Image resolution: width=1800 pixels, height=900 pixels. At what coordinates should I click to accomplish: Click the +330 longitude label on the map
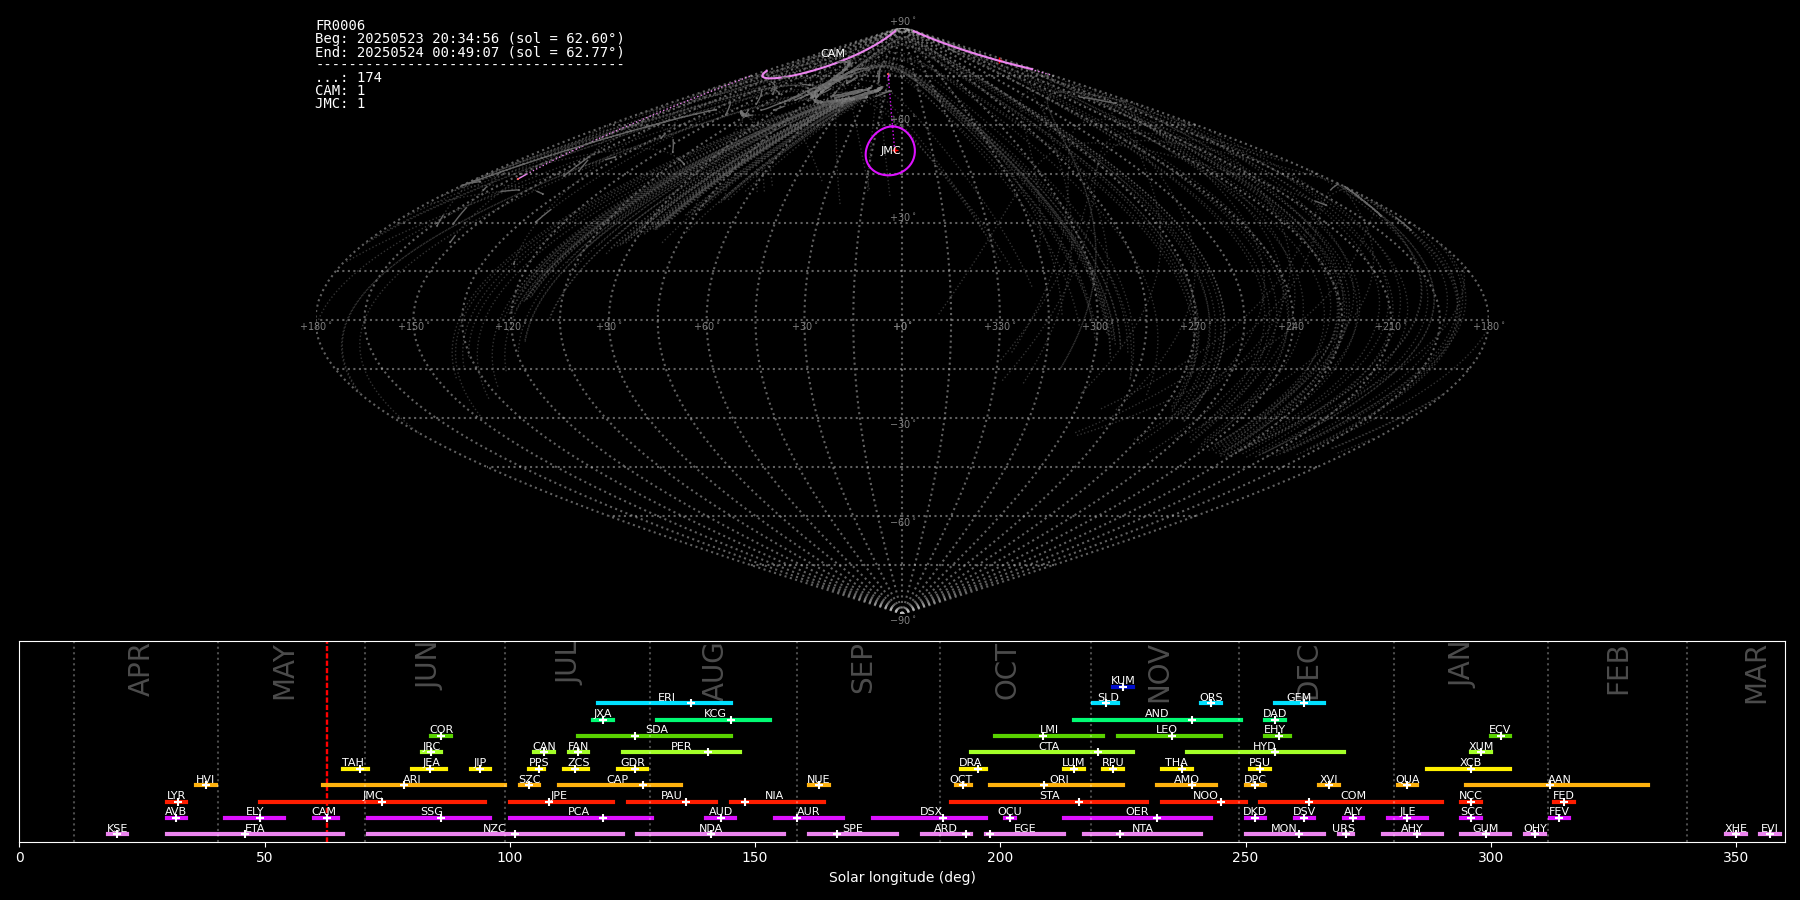(x=997, y=326)
